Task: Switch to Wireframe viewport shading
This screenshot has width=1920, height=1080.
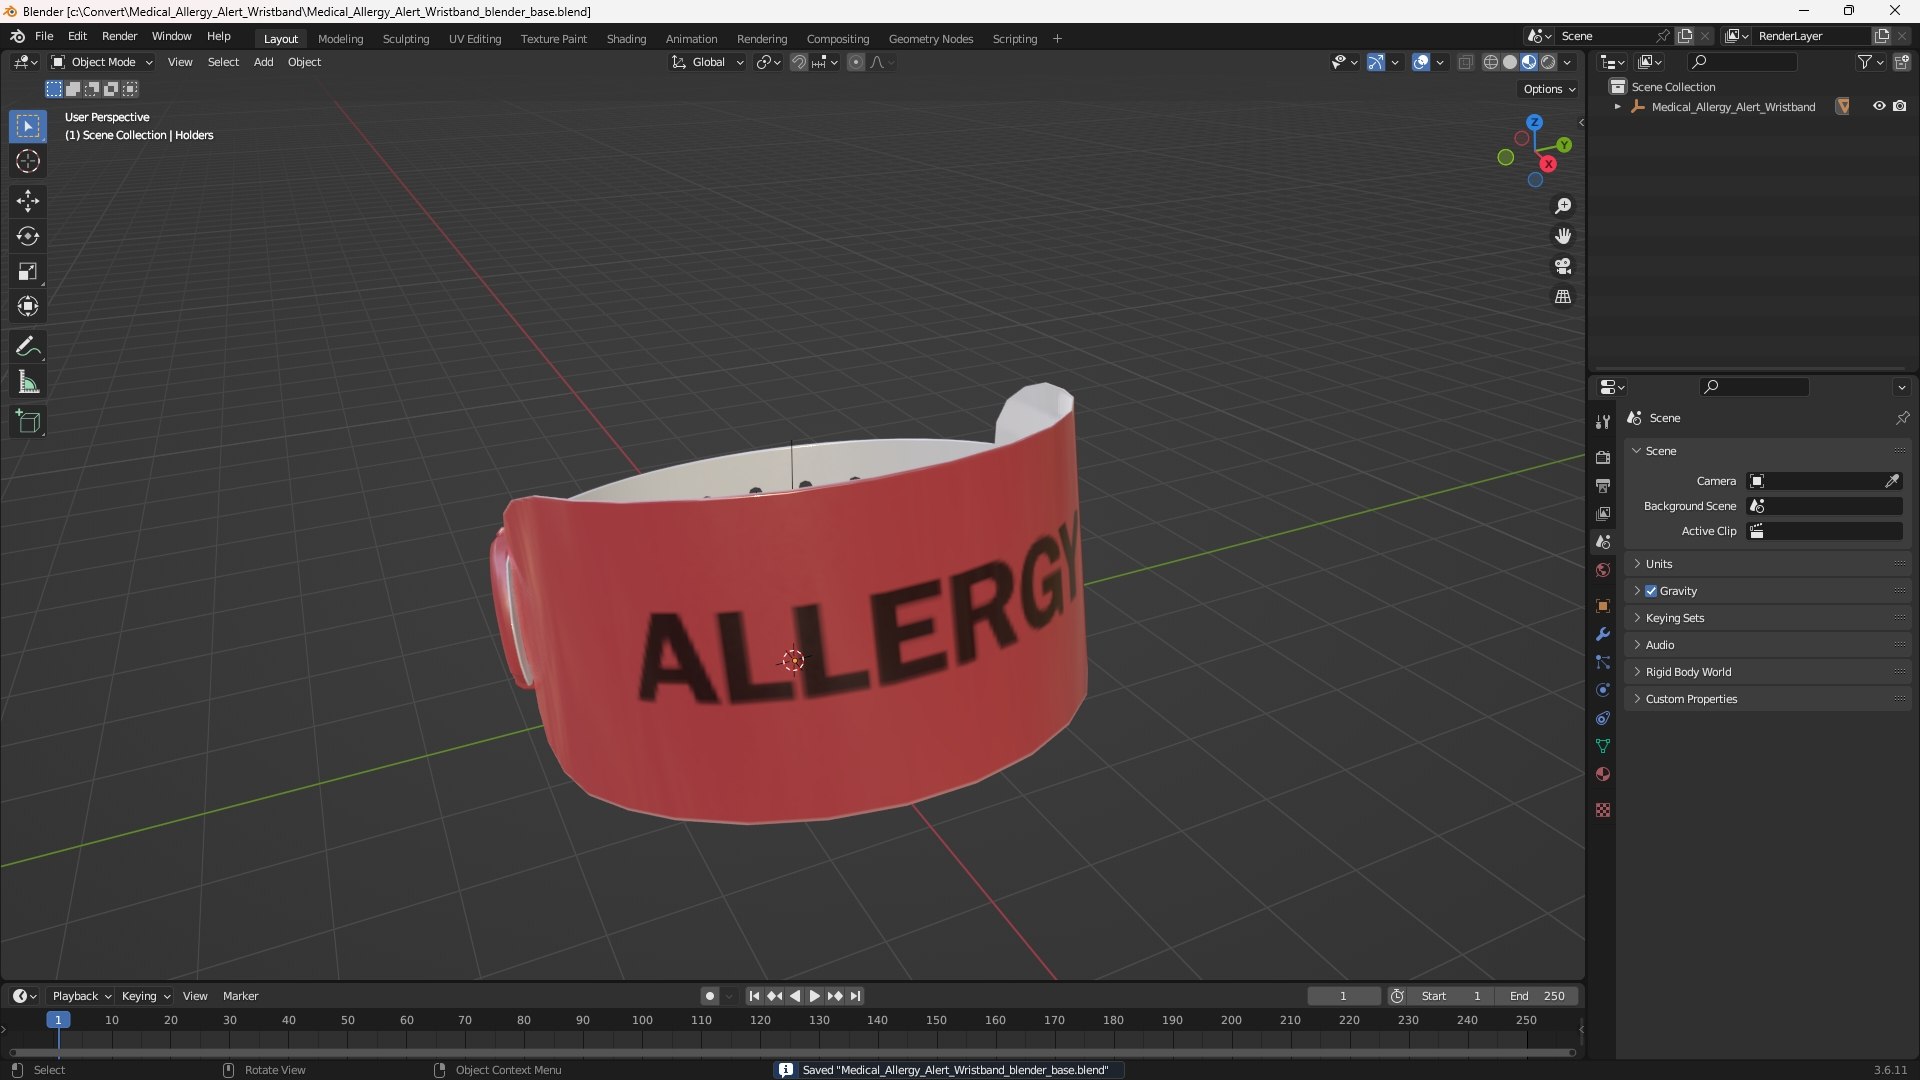Action: pos(1491,62)
